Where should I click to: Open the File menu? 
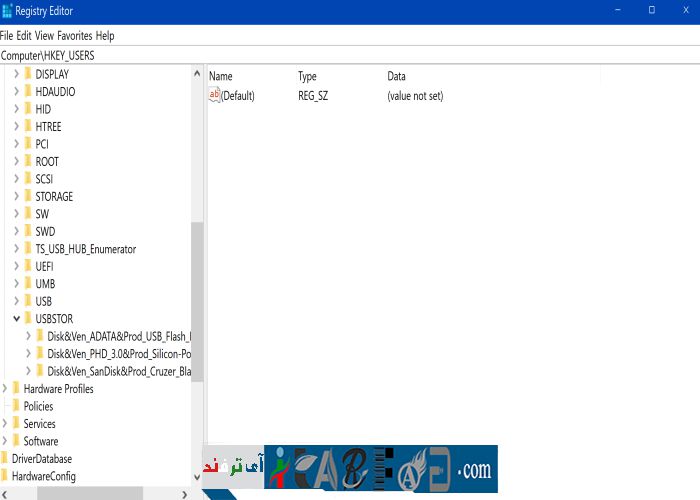[6, 36]
